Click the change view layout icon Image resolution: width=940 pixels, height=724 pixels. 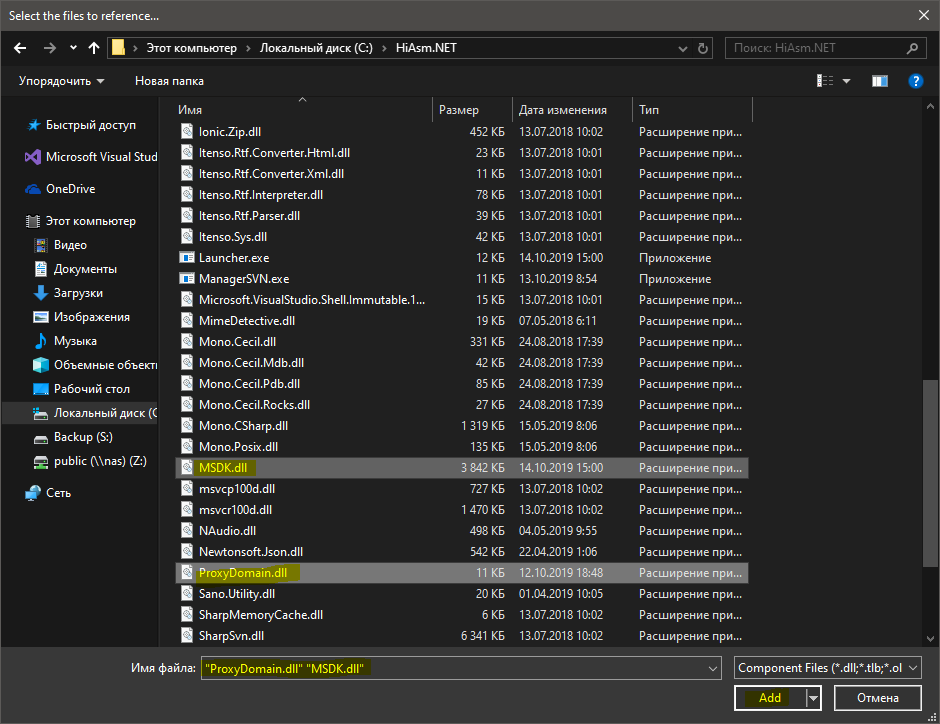pyautogui.click(x=826, y=81)
